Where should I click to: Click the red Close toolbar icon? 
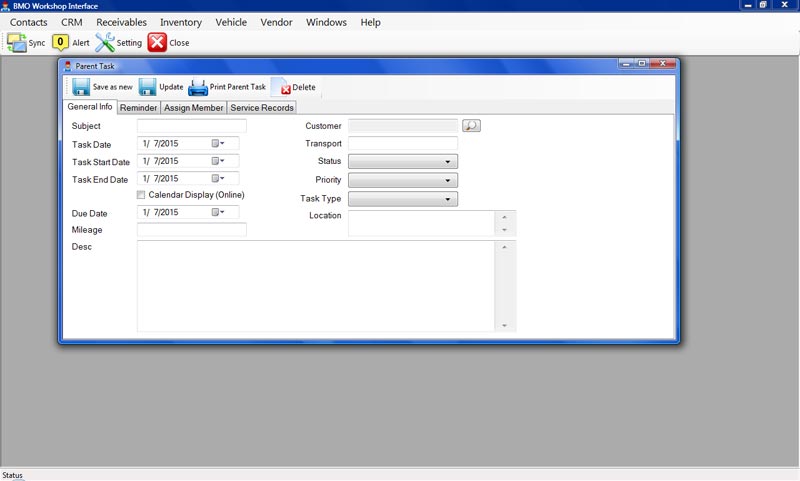pyautogui.click(x=157, y=43)
